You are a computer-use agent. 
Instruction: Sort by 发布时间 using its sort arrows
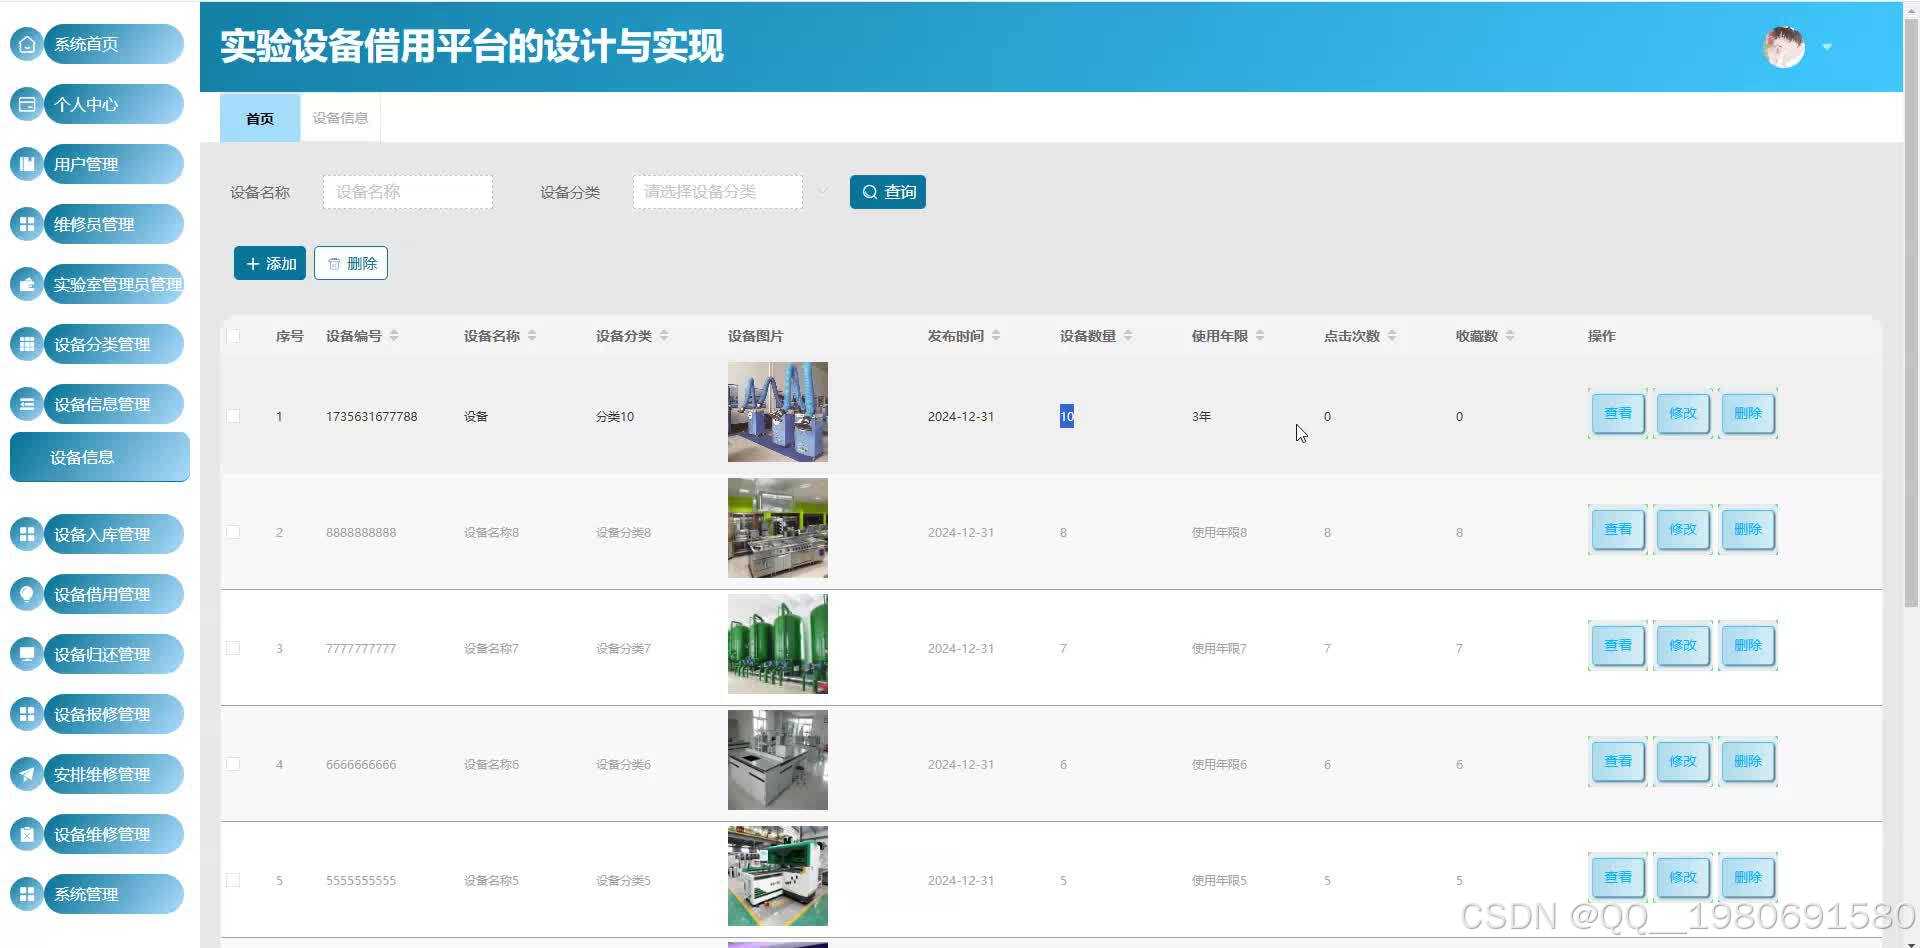(998, 336)
